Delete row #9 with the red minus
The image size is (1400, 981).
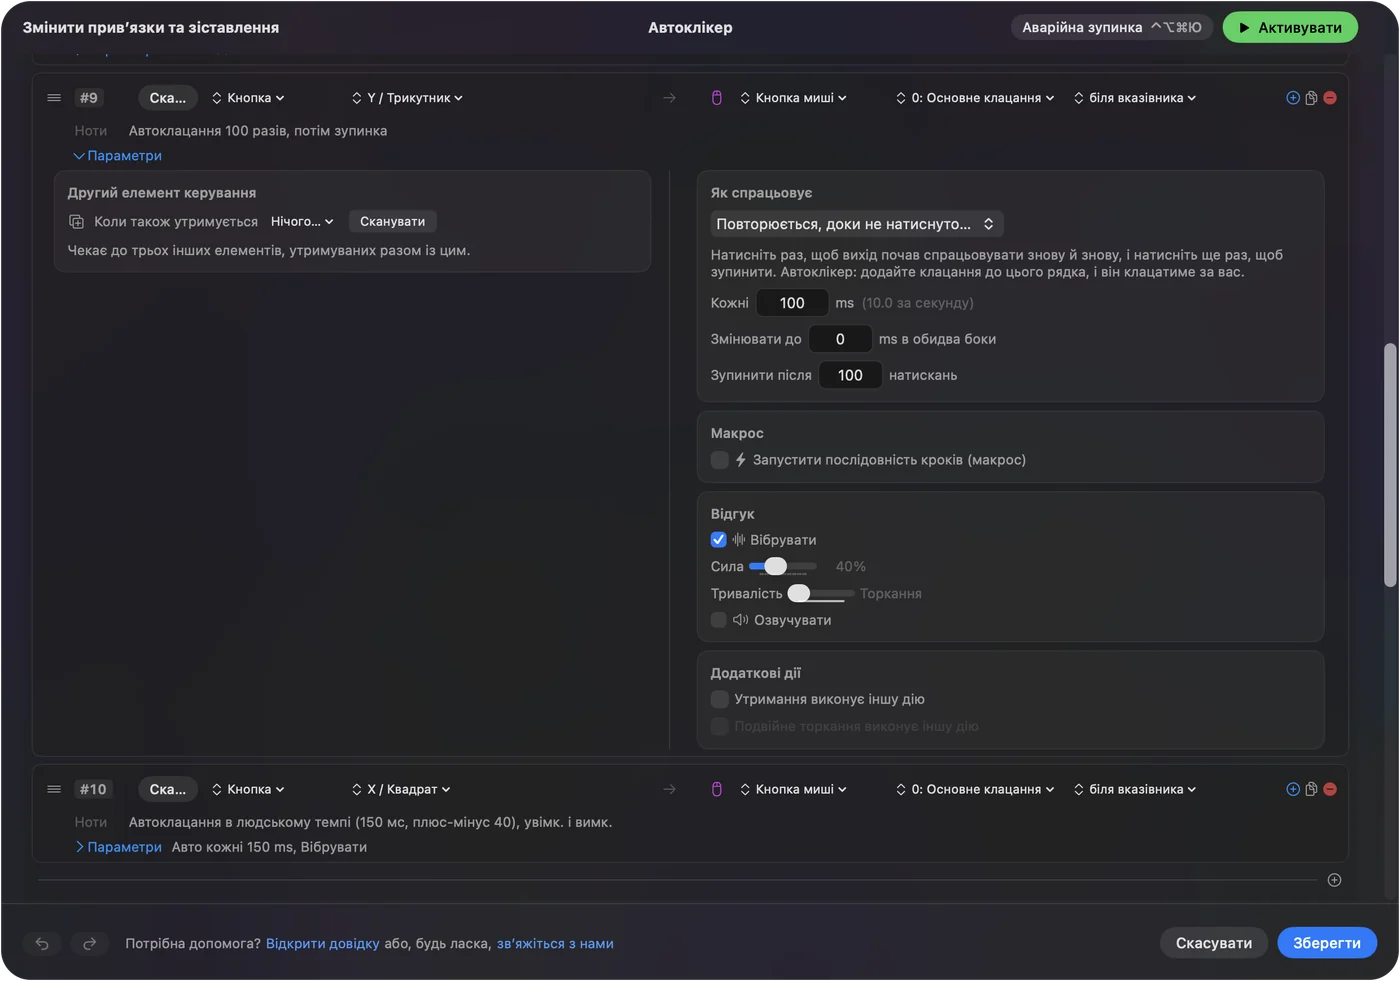point(1330,98)
